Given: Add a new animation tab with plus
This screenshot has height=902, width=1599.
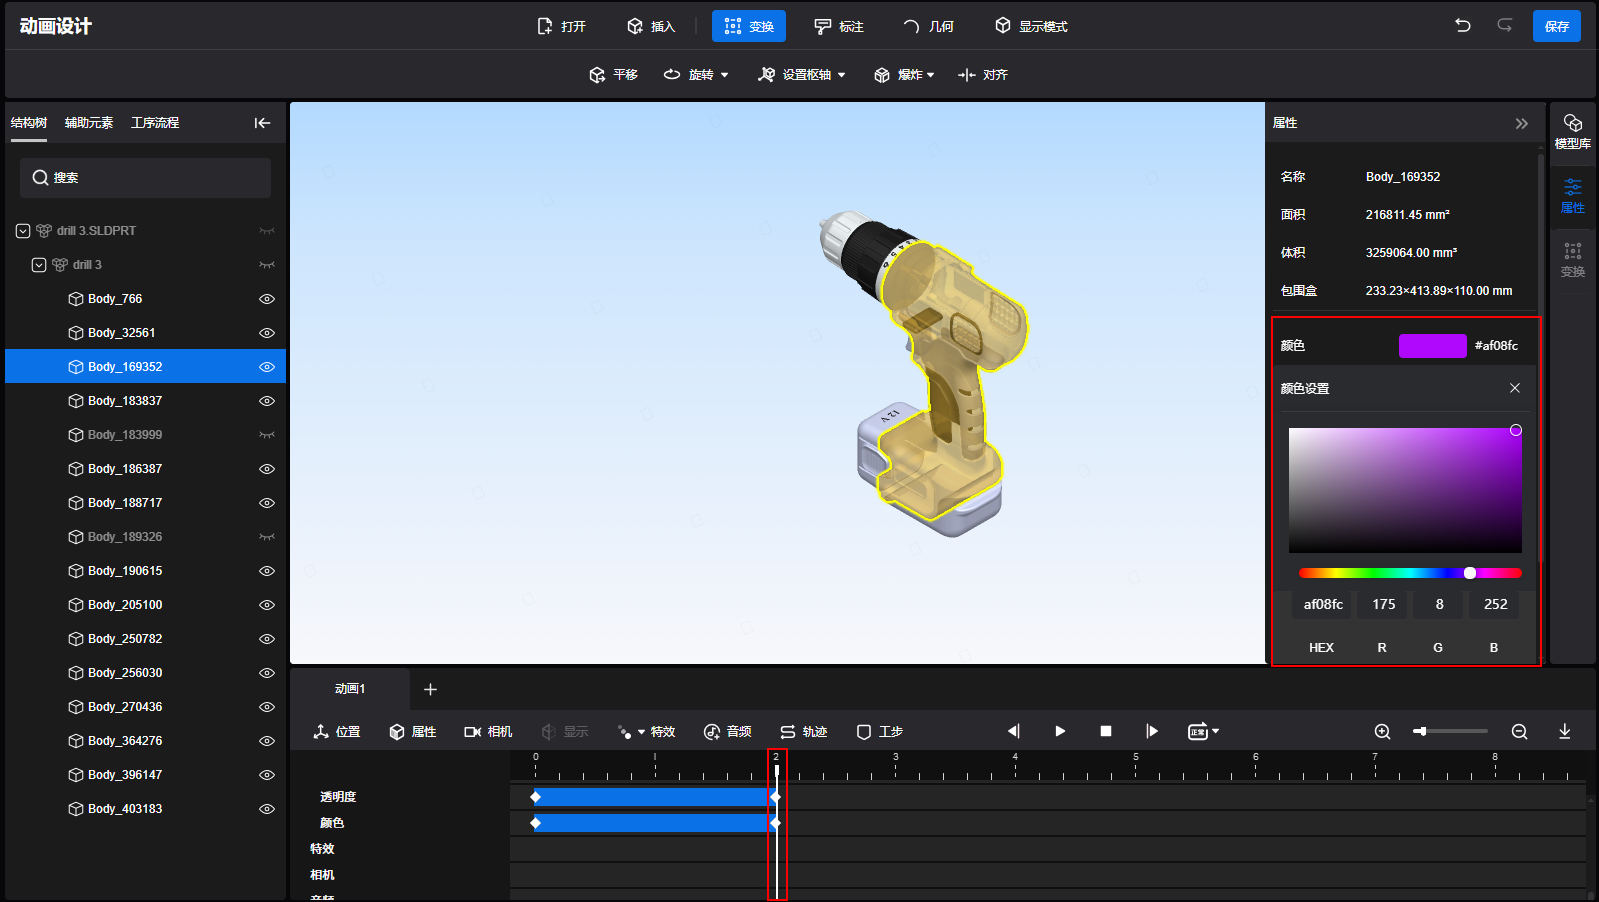Looking at the screenshot, I should pyautogui.click(x=430, y=689).
